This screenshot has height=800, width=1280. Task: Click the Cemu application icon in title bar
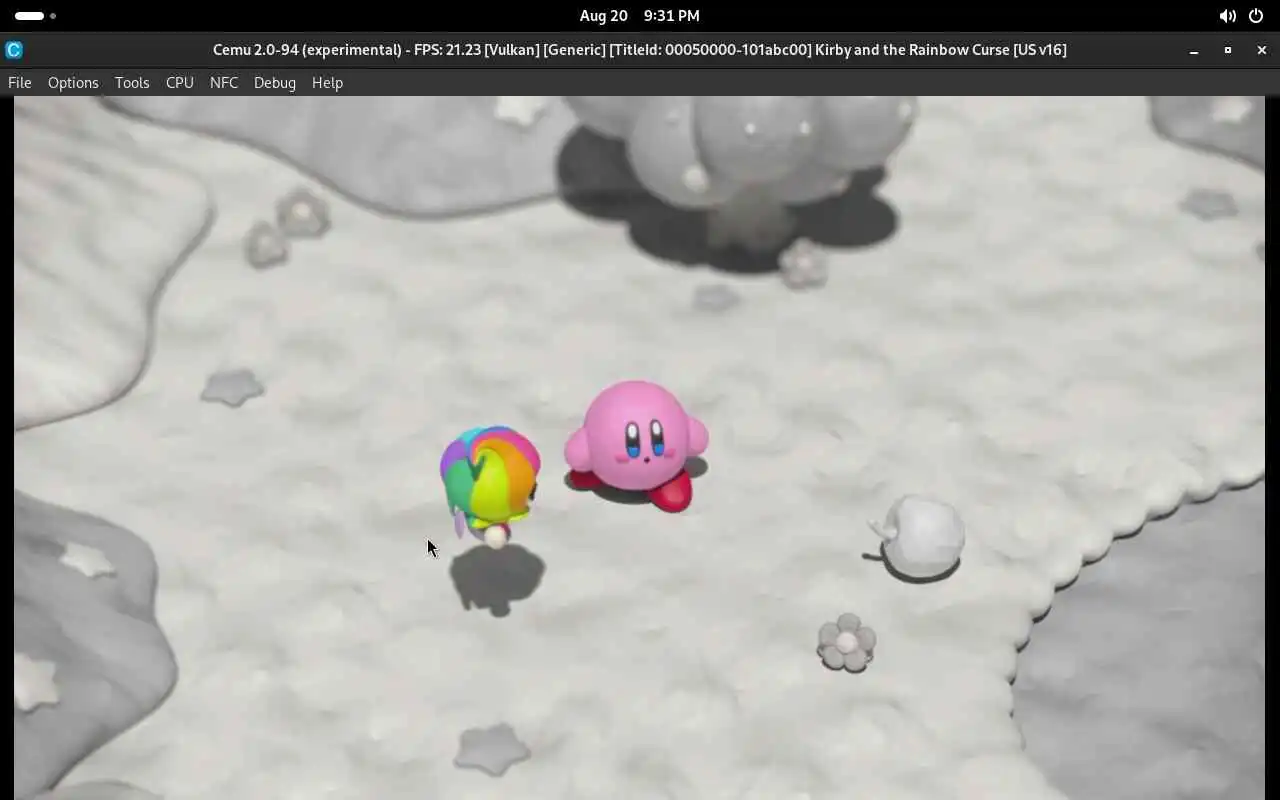(x=14, y=49)
